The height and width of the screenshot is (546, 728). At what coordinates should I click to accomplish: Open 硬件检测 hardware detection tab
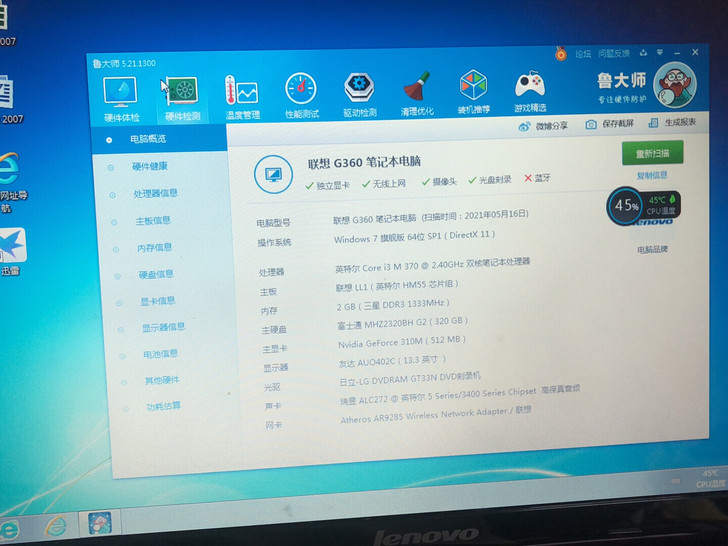182,99
